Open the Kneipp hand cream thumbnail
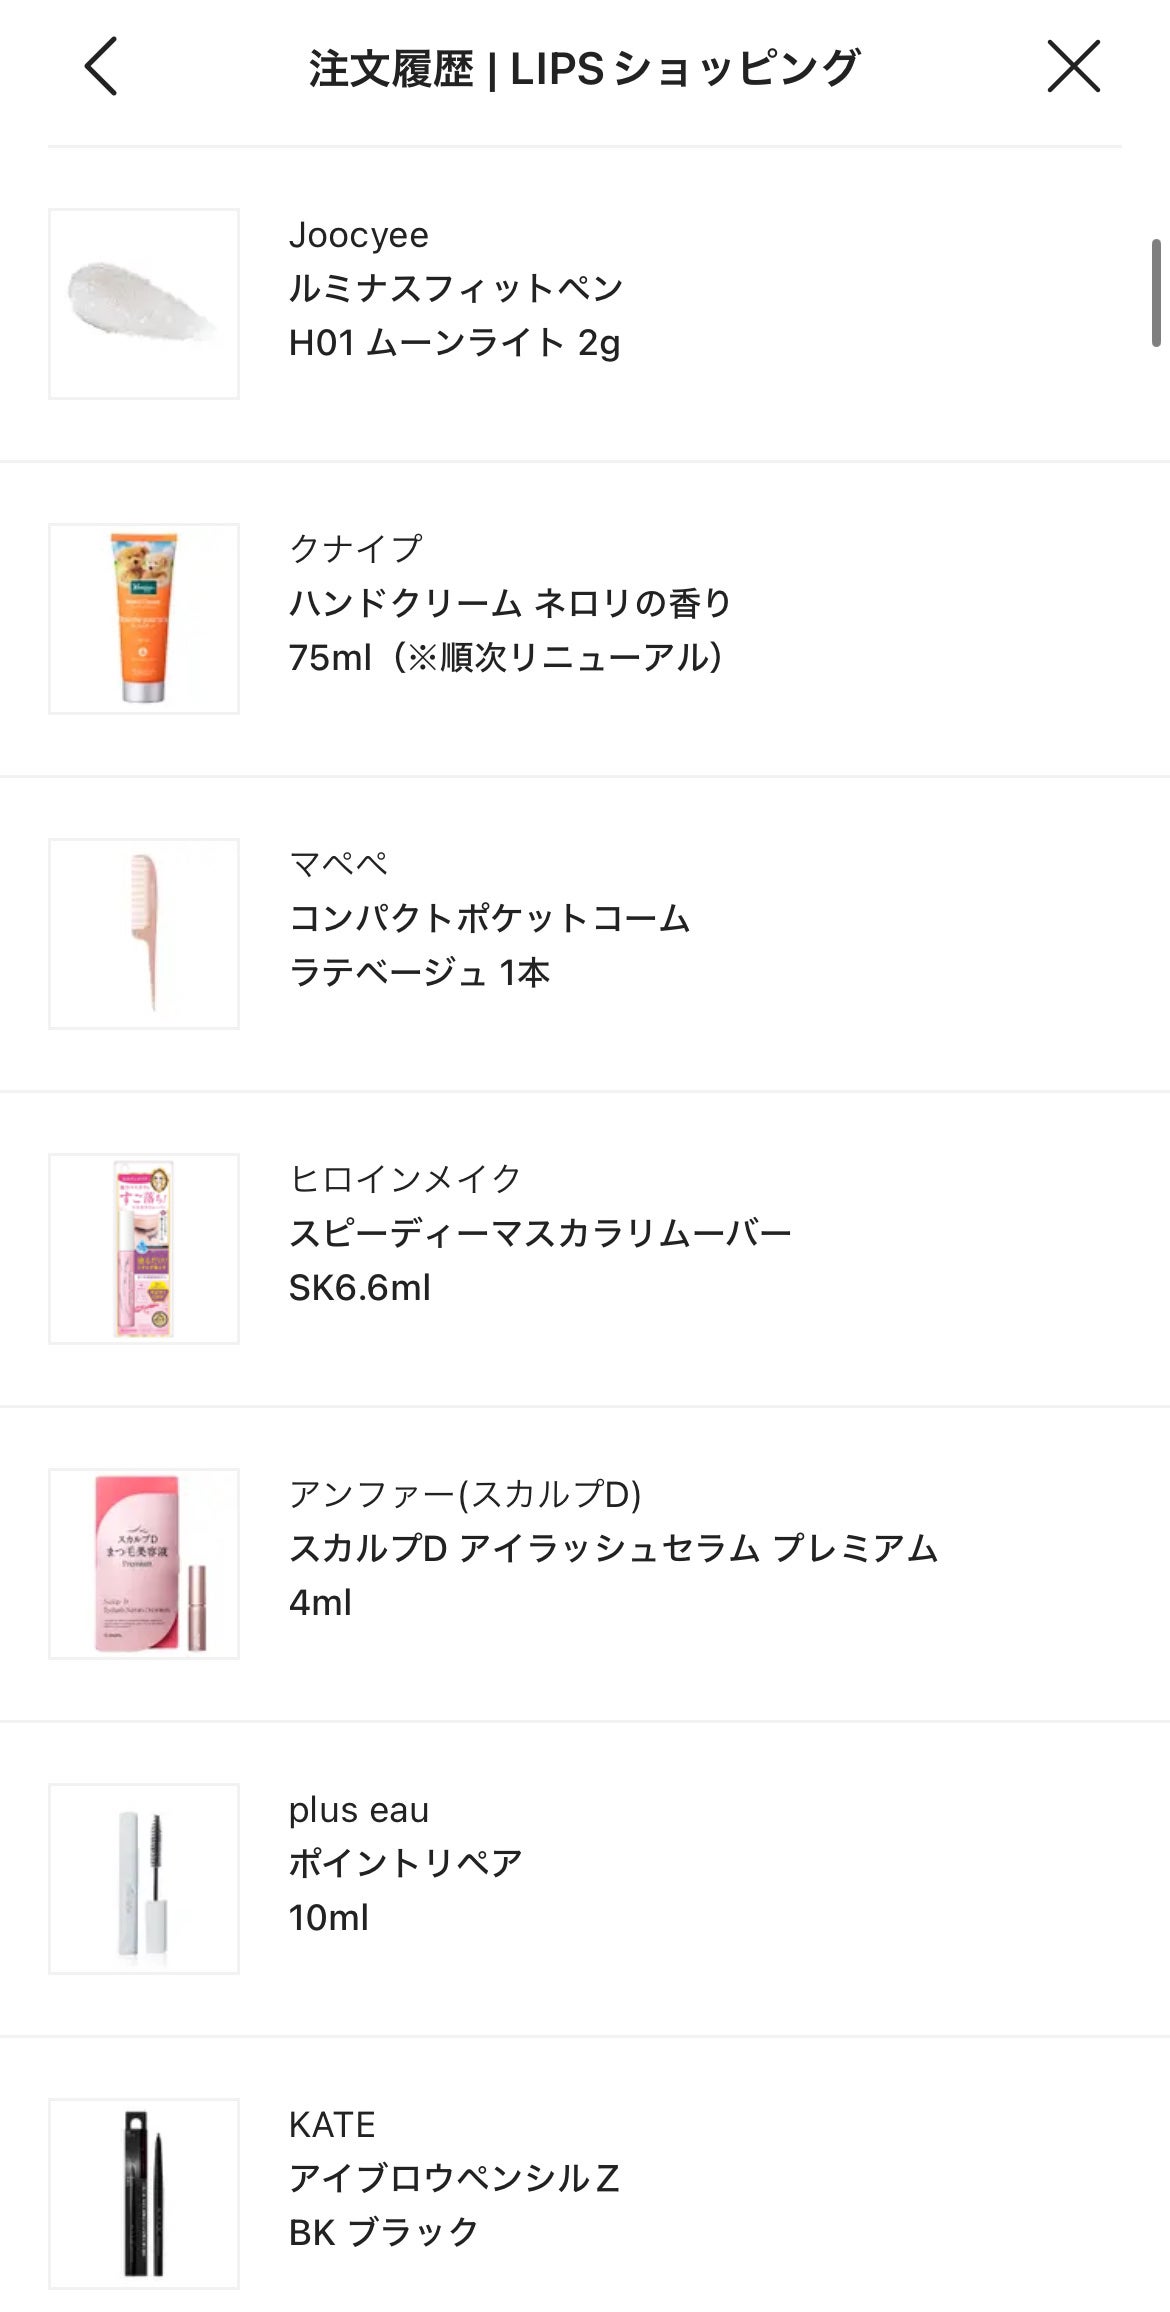This screenshot has height=2312, width=1170. [144, 618]
